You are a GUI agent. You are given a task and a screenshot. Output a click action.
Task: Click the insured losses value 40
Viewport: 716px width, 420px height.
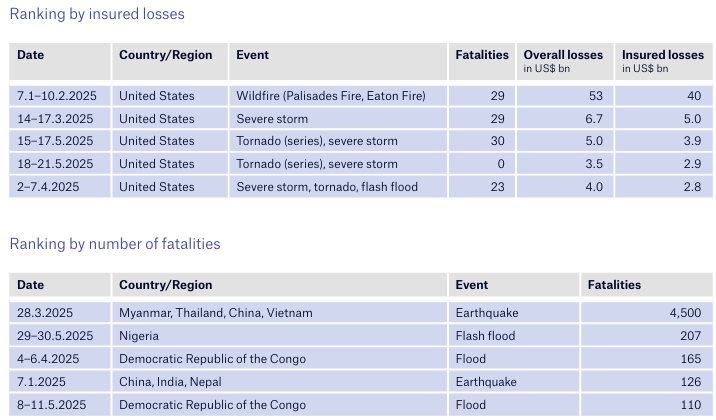click(x=663, y=96)
